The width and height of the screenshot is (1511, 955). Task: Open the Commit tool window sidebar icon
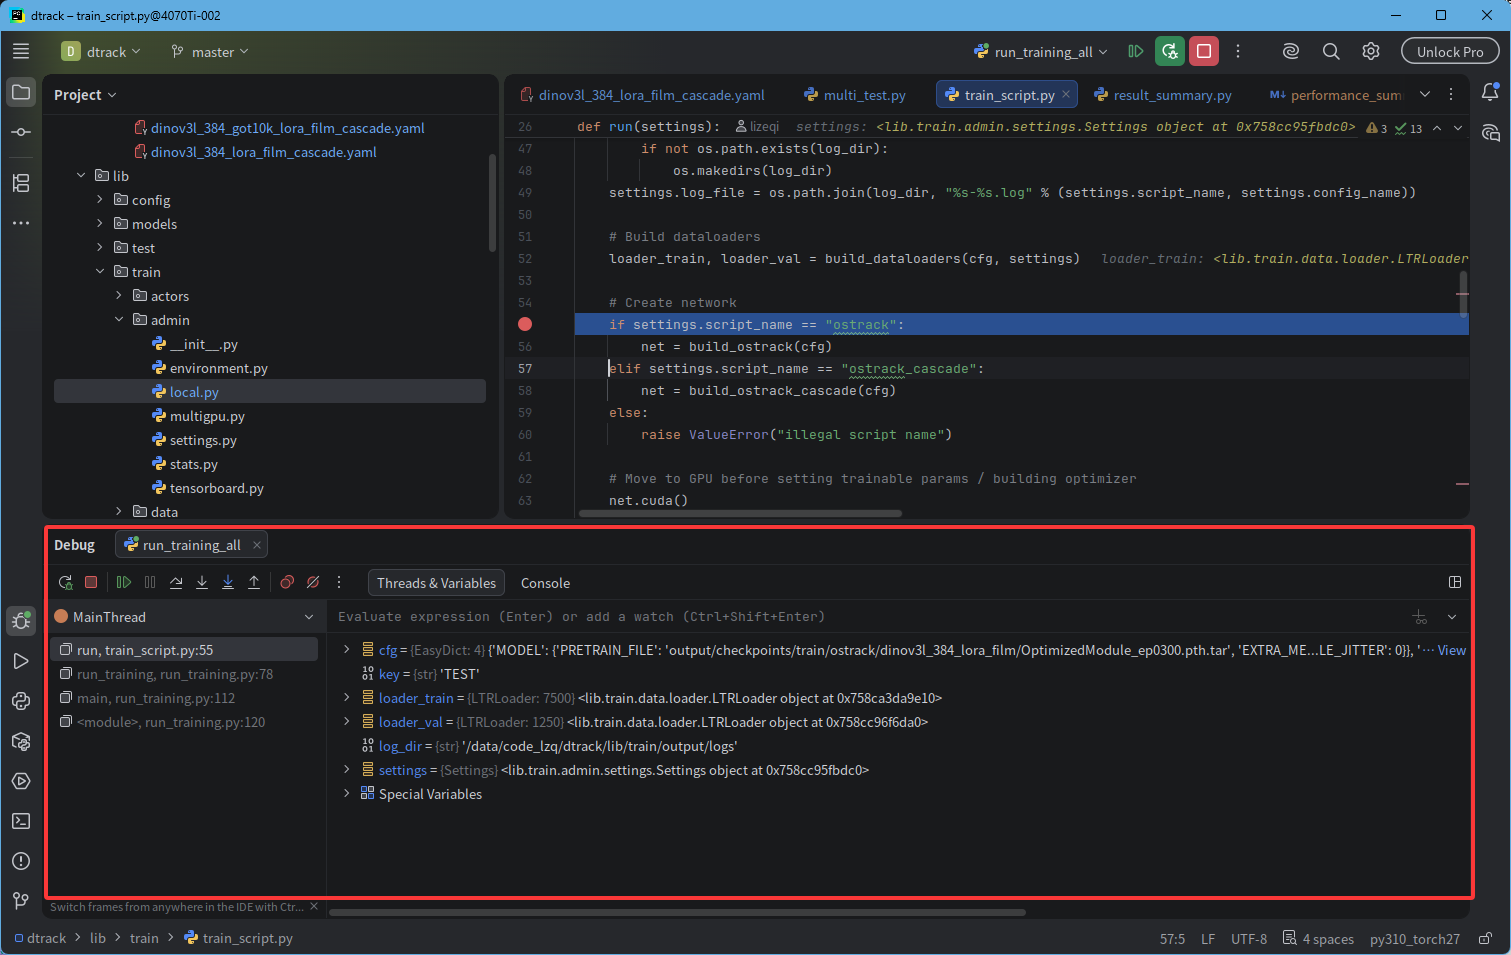21,132
